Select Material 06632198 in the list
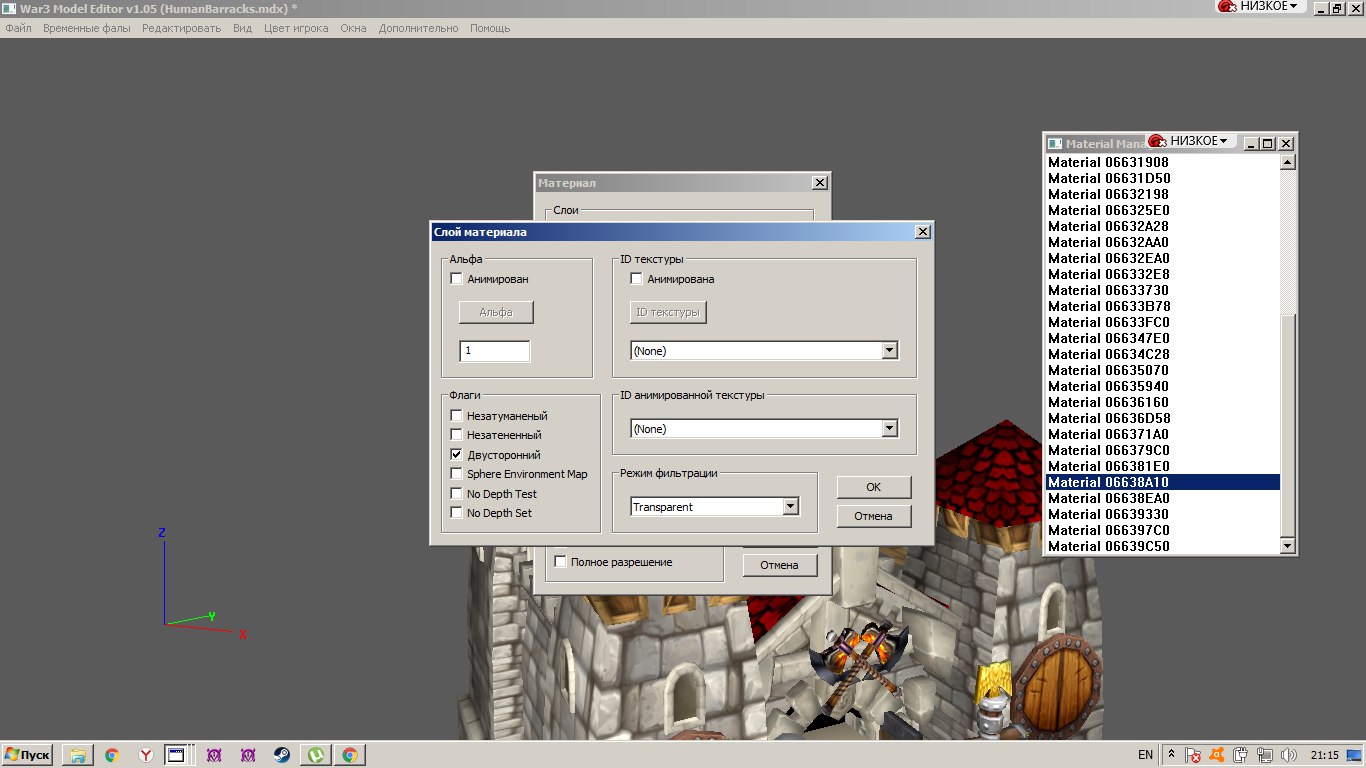Screen dimensions: 1366x768 click(x=1163, y=194)
